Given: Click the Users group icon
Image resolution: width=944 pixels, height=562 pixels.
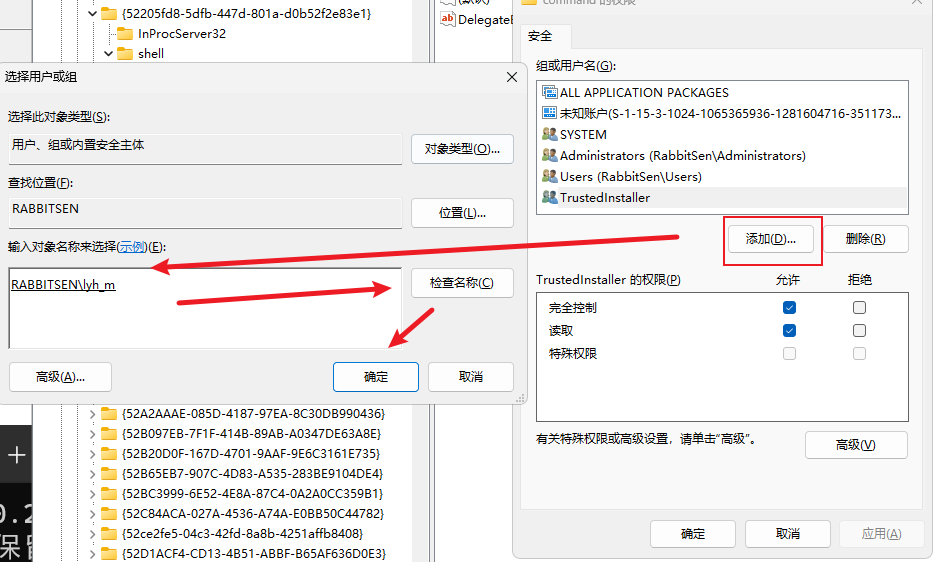Looking at the screenshot, I should (x=549, y=176).
